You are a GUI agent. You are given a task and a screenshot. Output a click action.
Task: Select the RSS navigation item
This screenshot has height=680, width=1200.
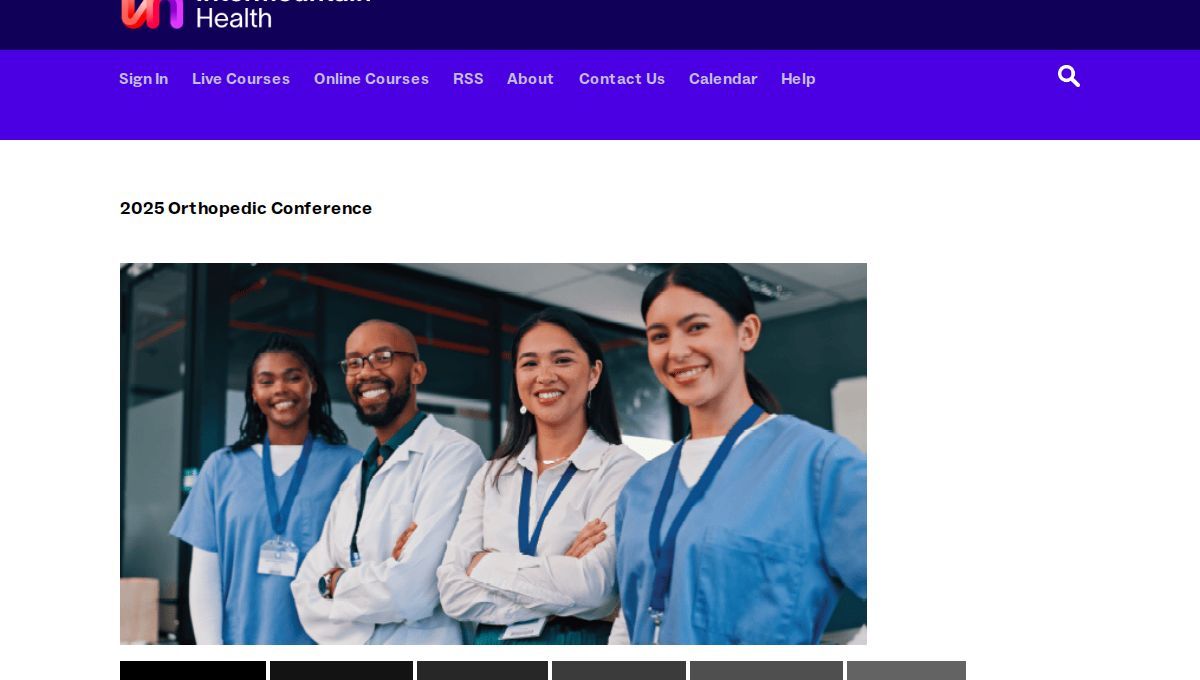click(468, 79)
